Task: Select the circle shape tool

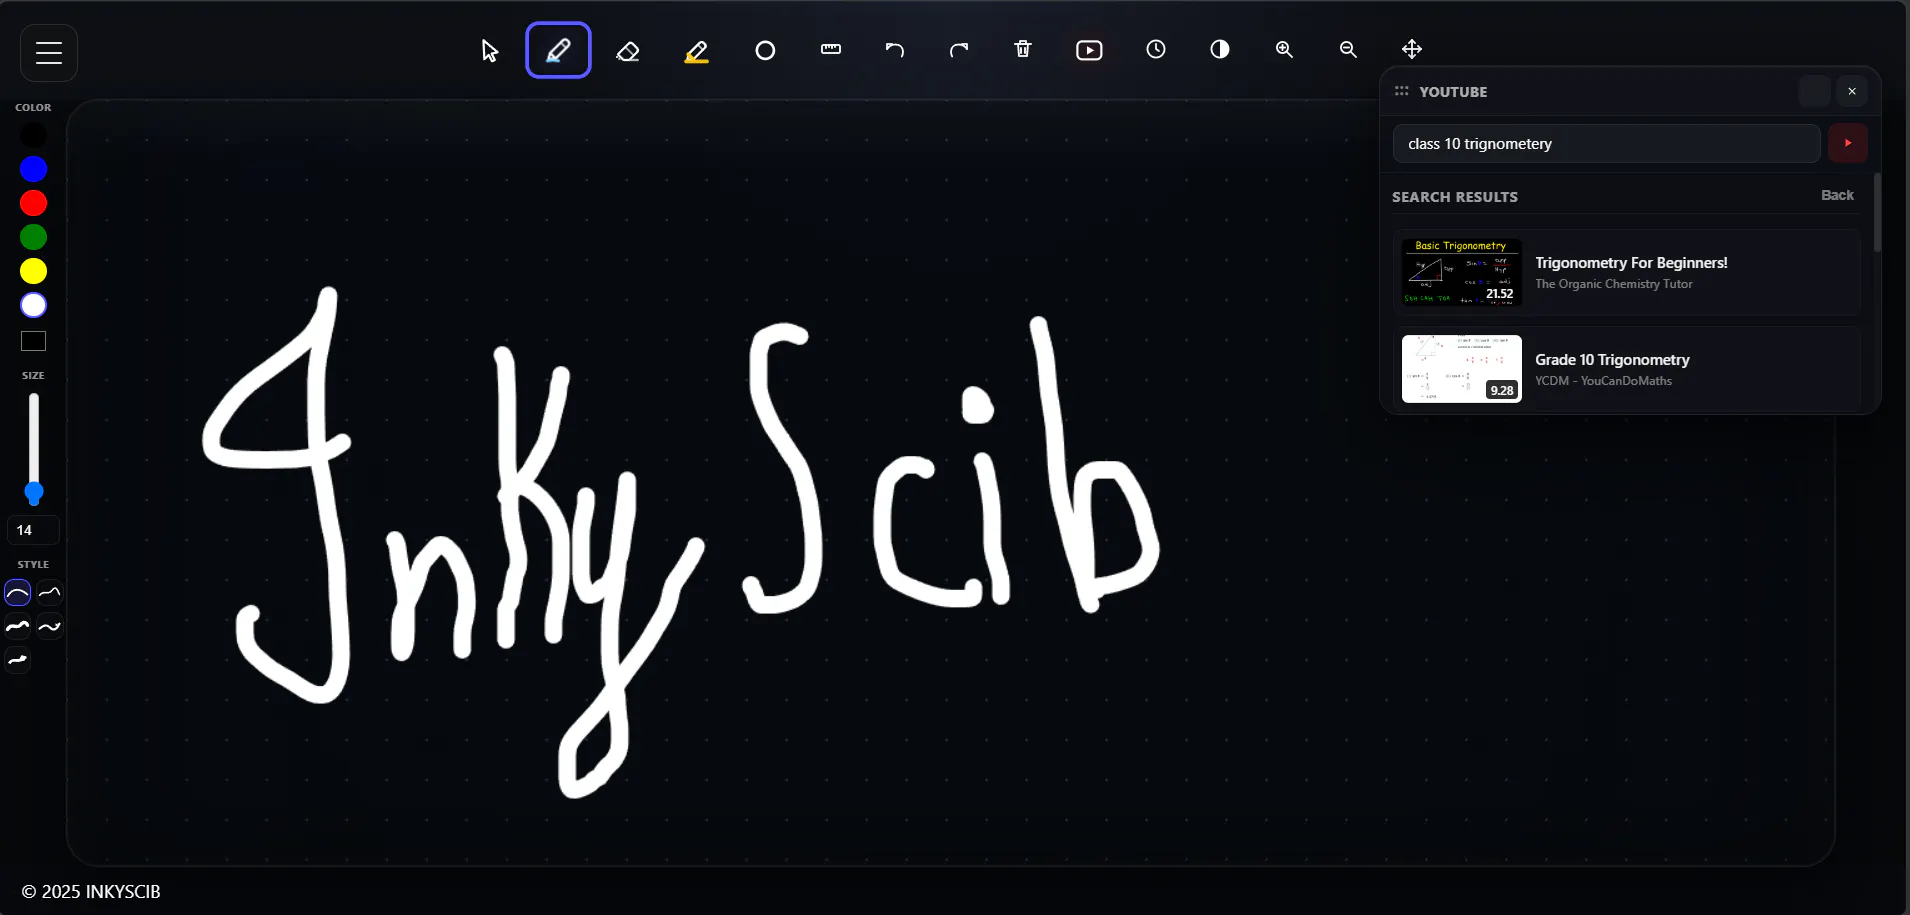Action: [765, 50]
